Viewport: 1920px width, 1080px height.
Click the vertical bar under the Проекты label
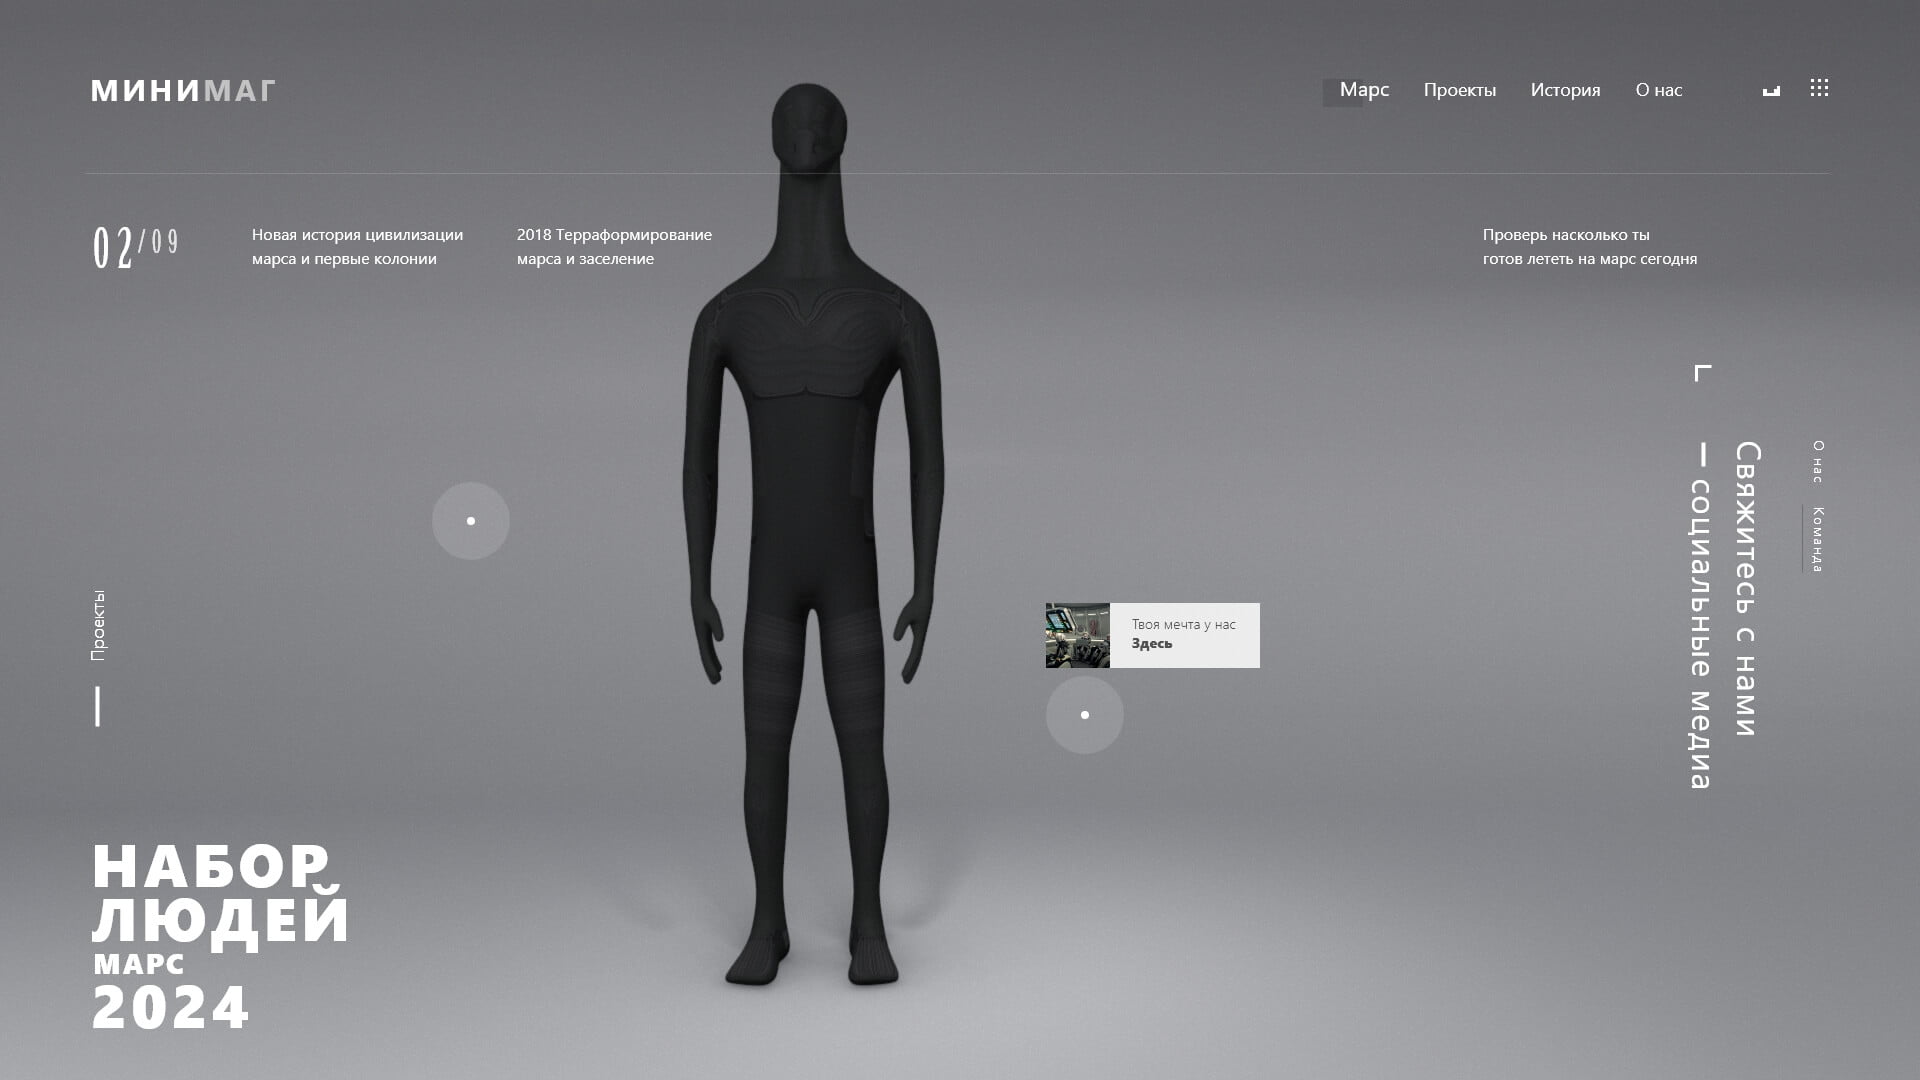pyautogui.click(x=98, y=706)
